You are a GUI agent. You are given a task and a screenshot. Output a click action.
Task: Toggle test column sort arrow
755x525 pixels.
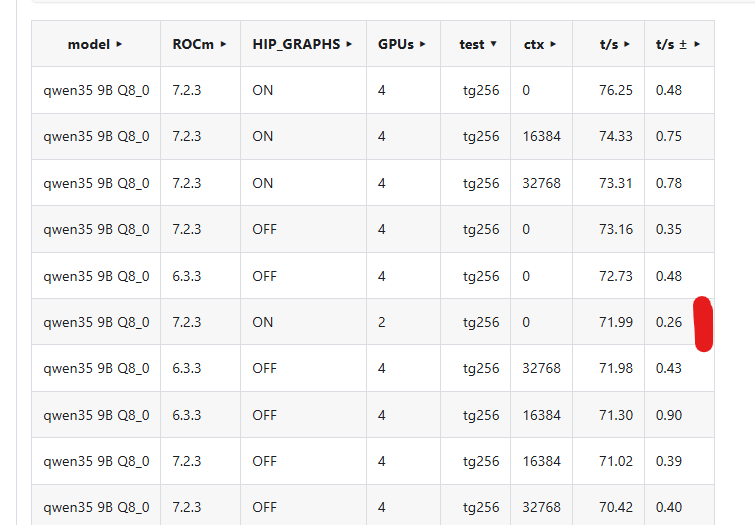pos(493,44)
